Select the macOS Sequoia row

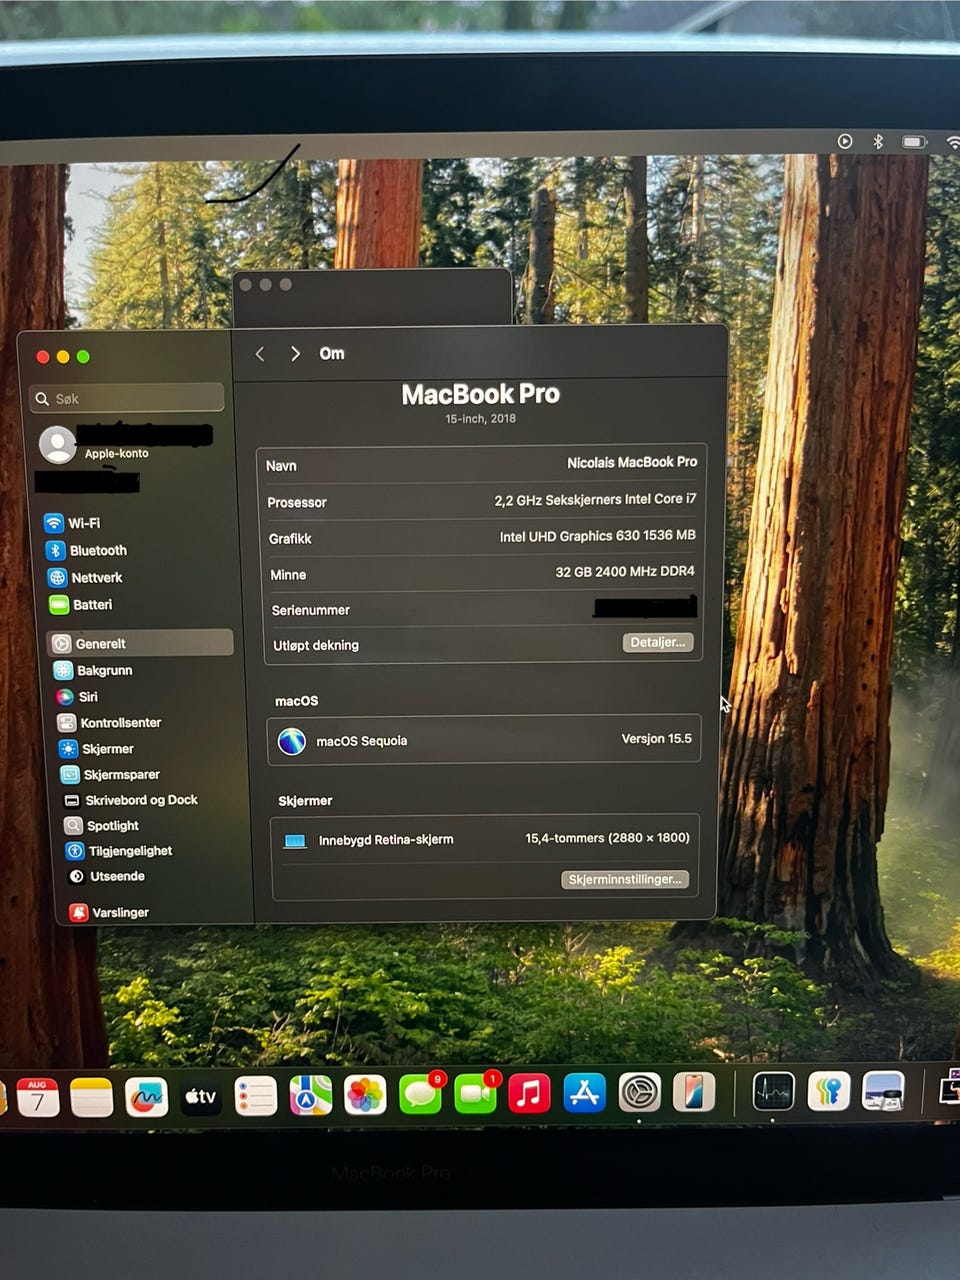[484, 740]
